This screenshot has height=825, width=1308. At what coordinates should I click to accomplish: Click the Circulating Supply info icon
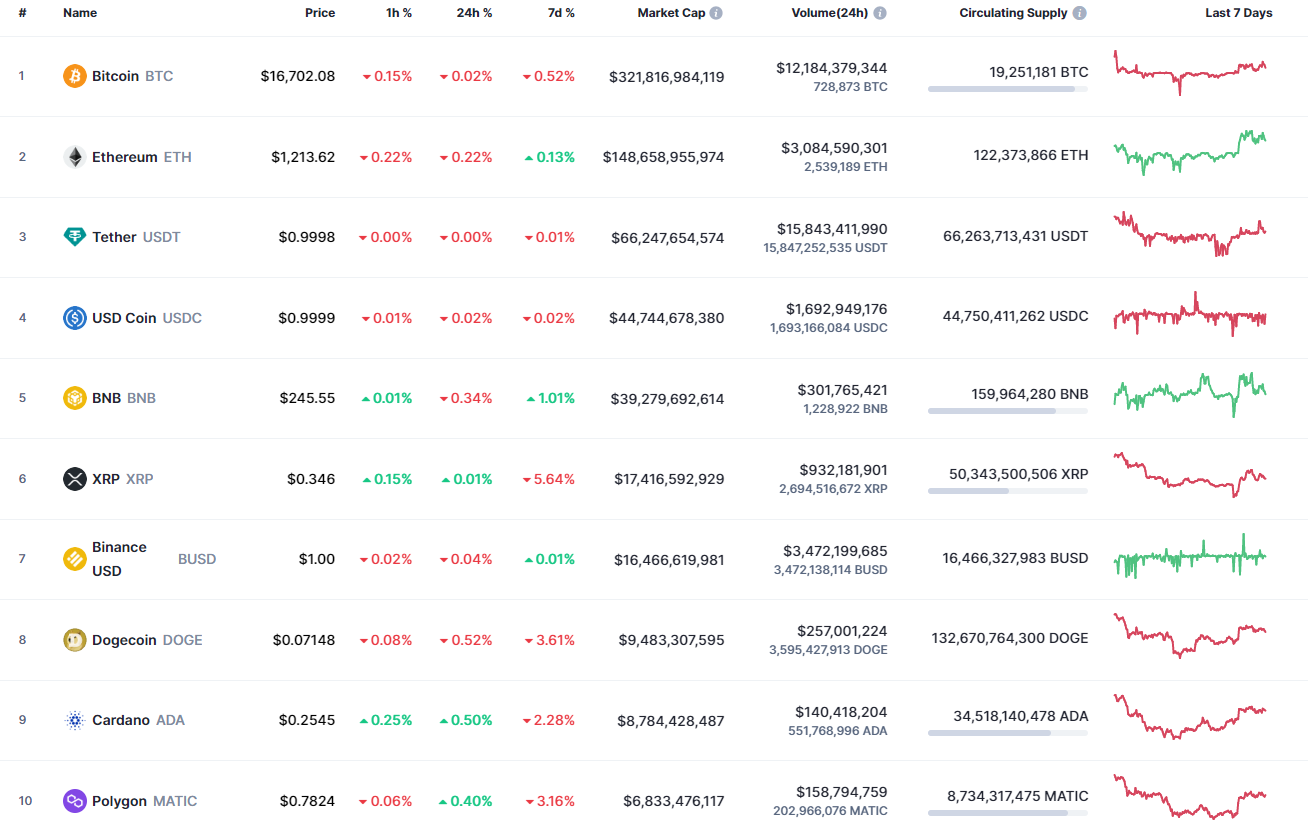[1078, 13]
